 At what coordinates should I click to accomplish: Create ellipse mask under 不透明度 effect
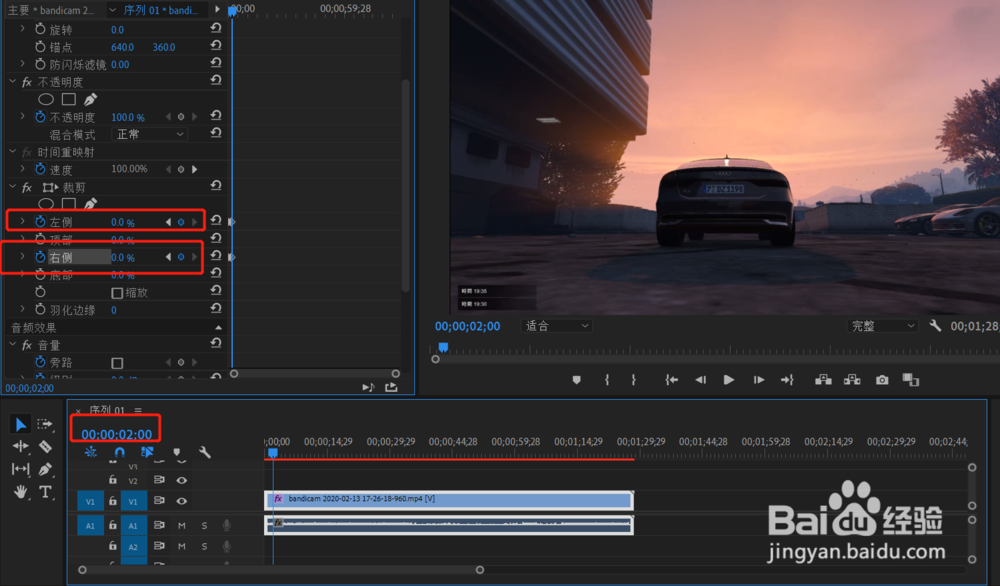(46, 99)
